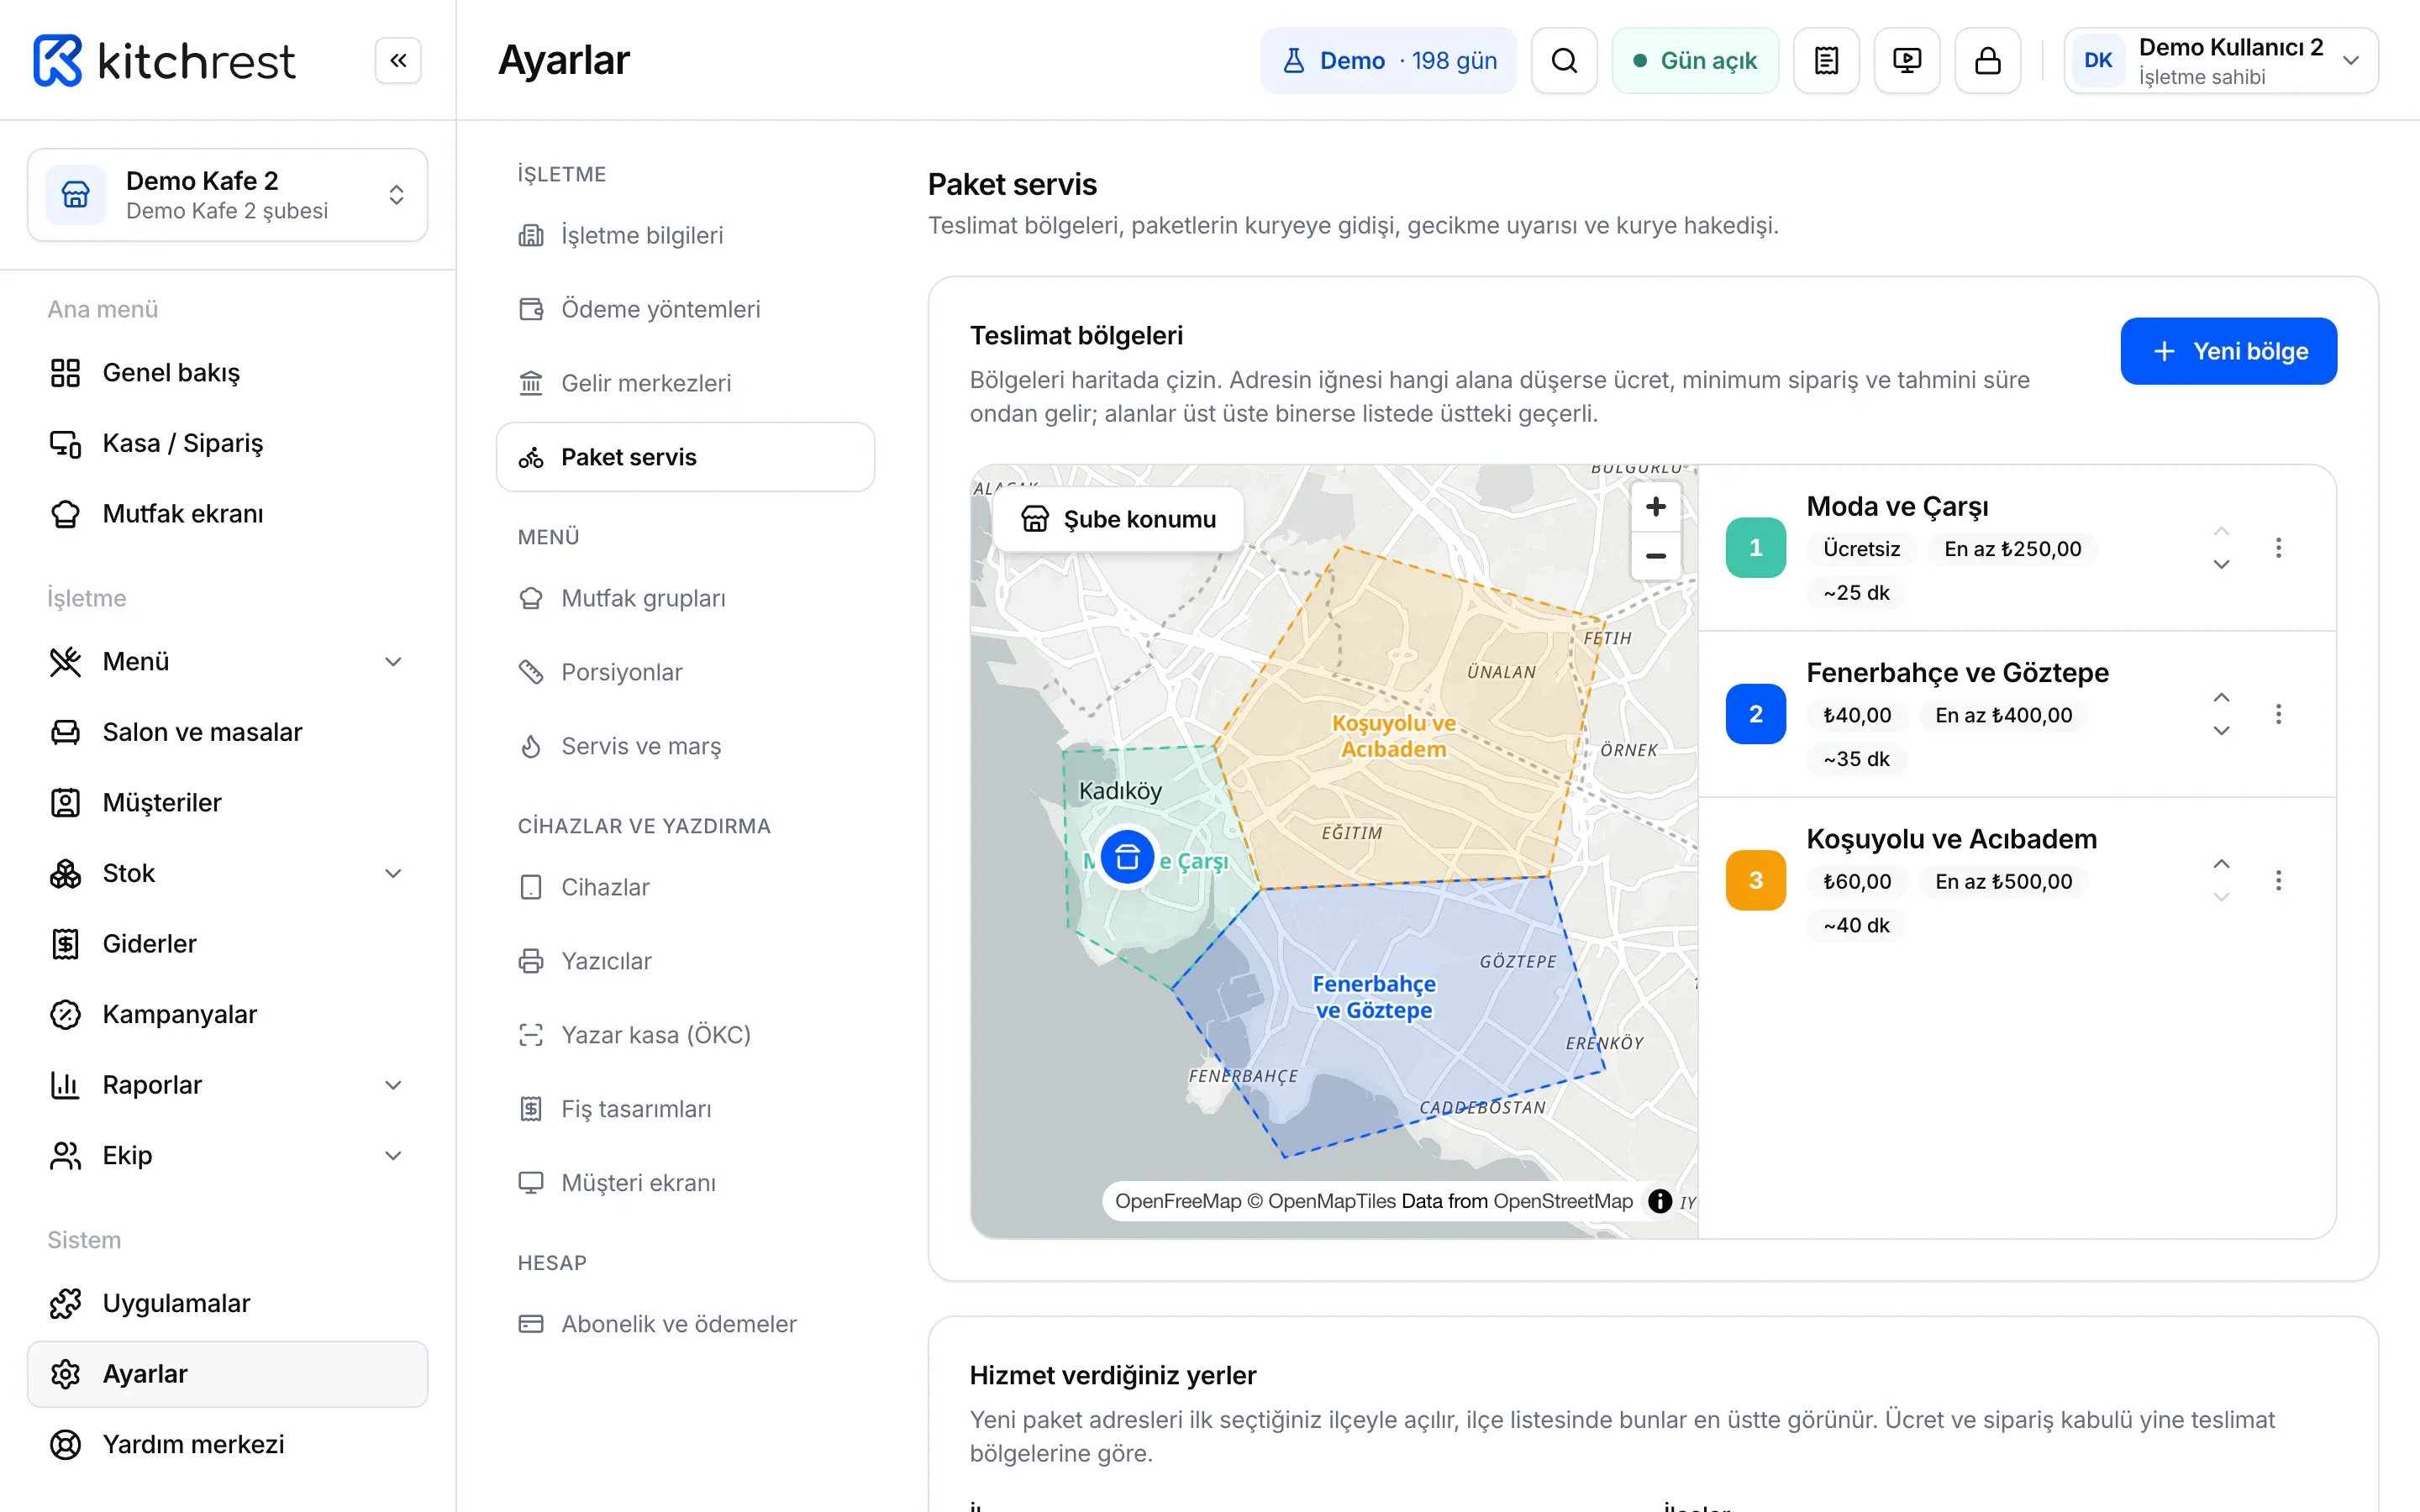Viewport: 2420px width, 1512px height.
Task: Expand the Raporlar sidebar section
Action: pos(228,1085)
